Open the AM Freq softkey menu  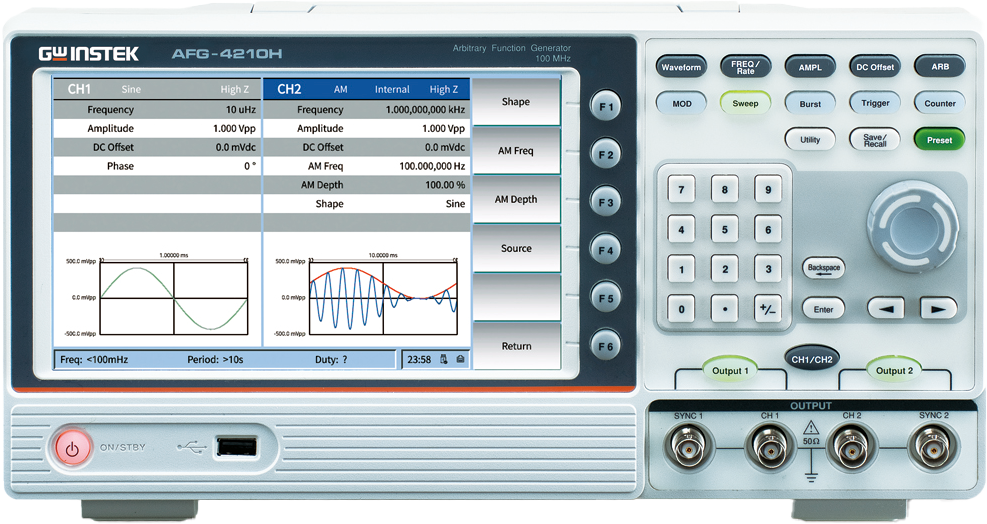click(x=516, y=151)
